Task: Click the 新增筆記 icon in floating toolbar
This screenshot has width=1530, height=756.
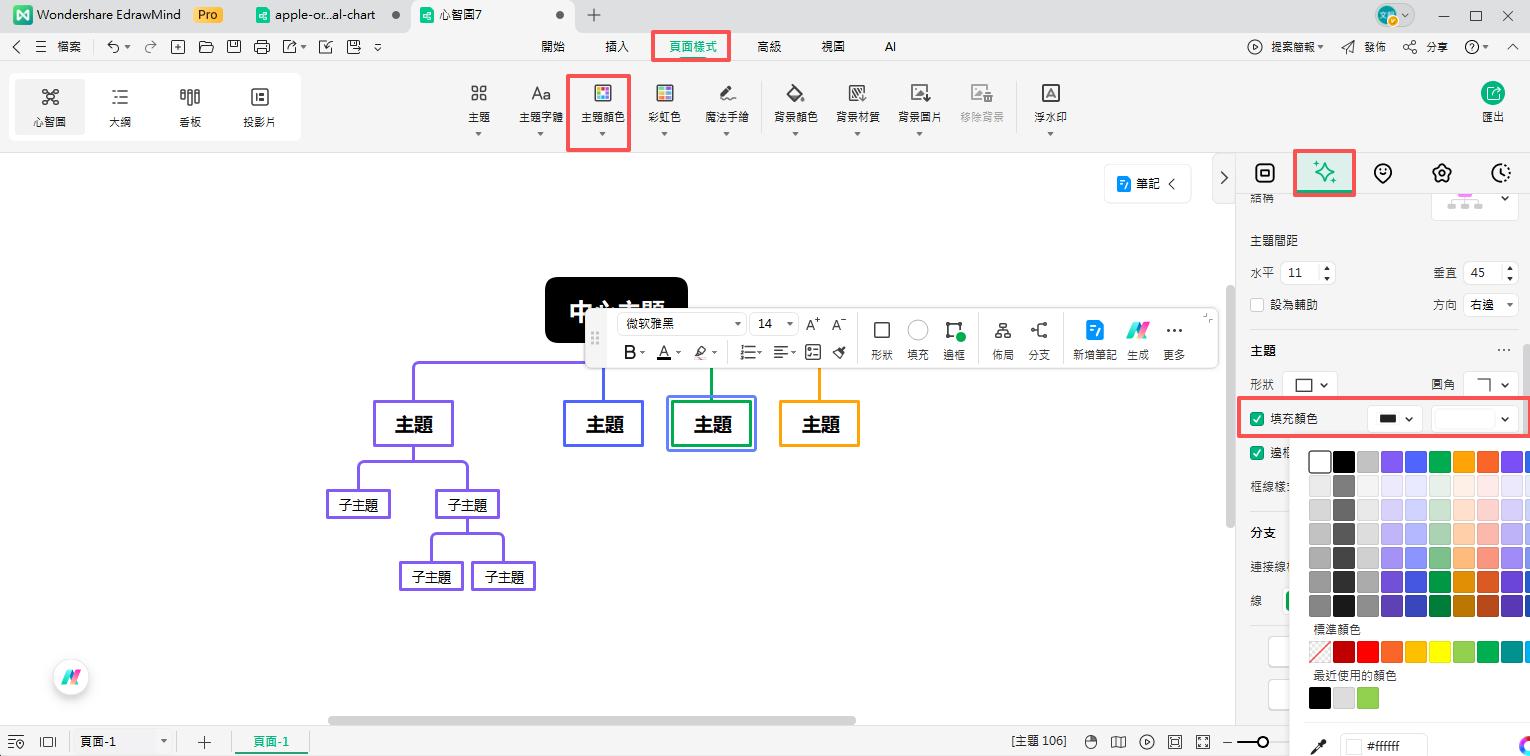Action: pyautogui.click(x=1094, y=331)
